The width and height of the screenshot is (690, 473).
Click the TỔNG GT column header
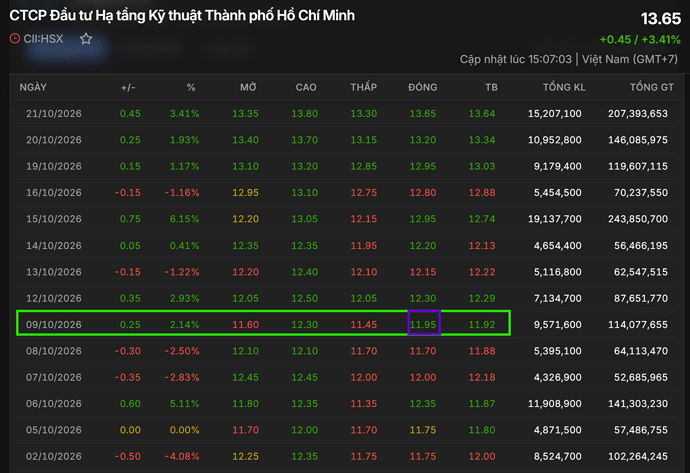point(652,87)
